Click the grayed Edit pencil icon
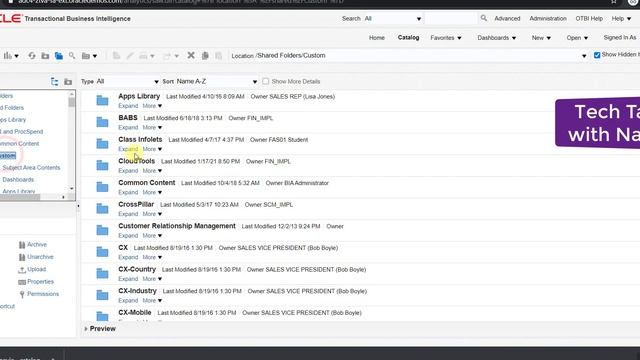This screenshot has width=640, height=360. tap(130, 56)
